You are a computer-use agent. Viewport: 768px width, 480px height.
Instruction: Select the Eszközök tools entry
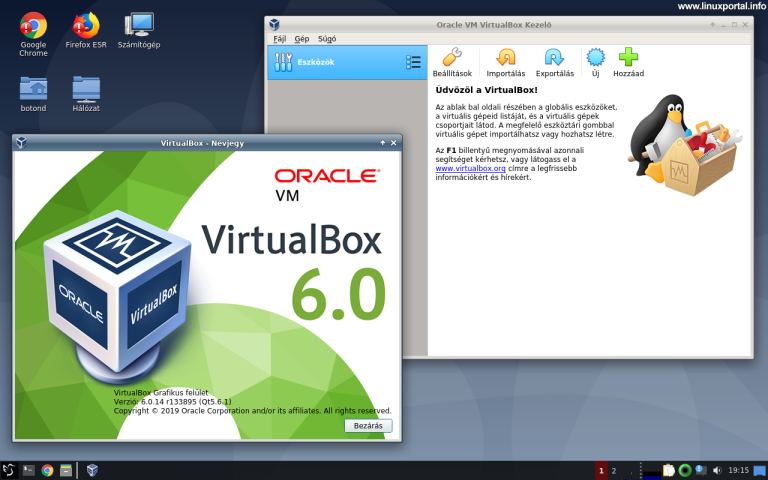(x=347, y=62)
